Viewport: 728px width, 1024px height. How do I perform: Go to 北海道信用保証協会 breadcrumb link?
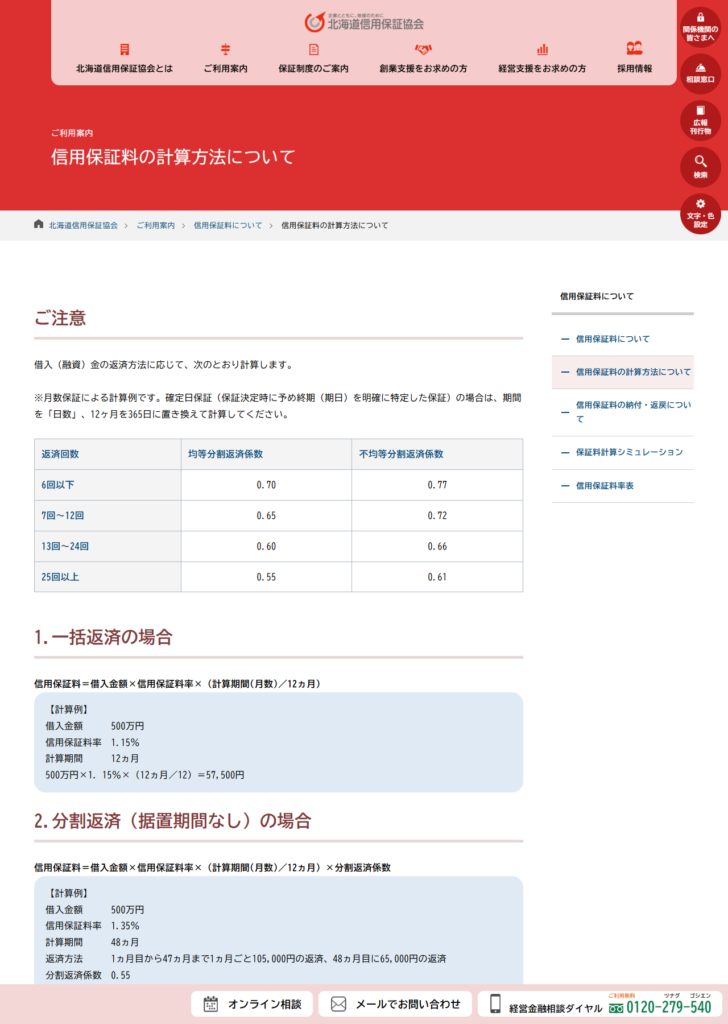(83, 225)
